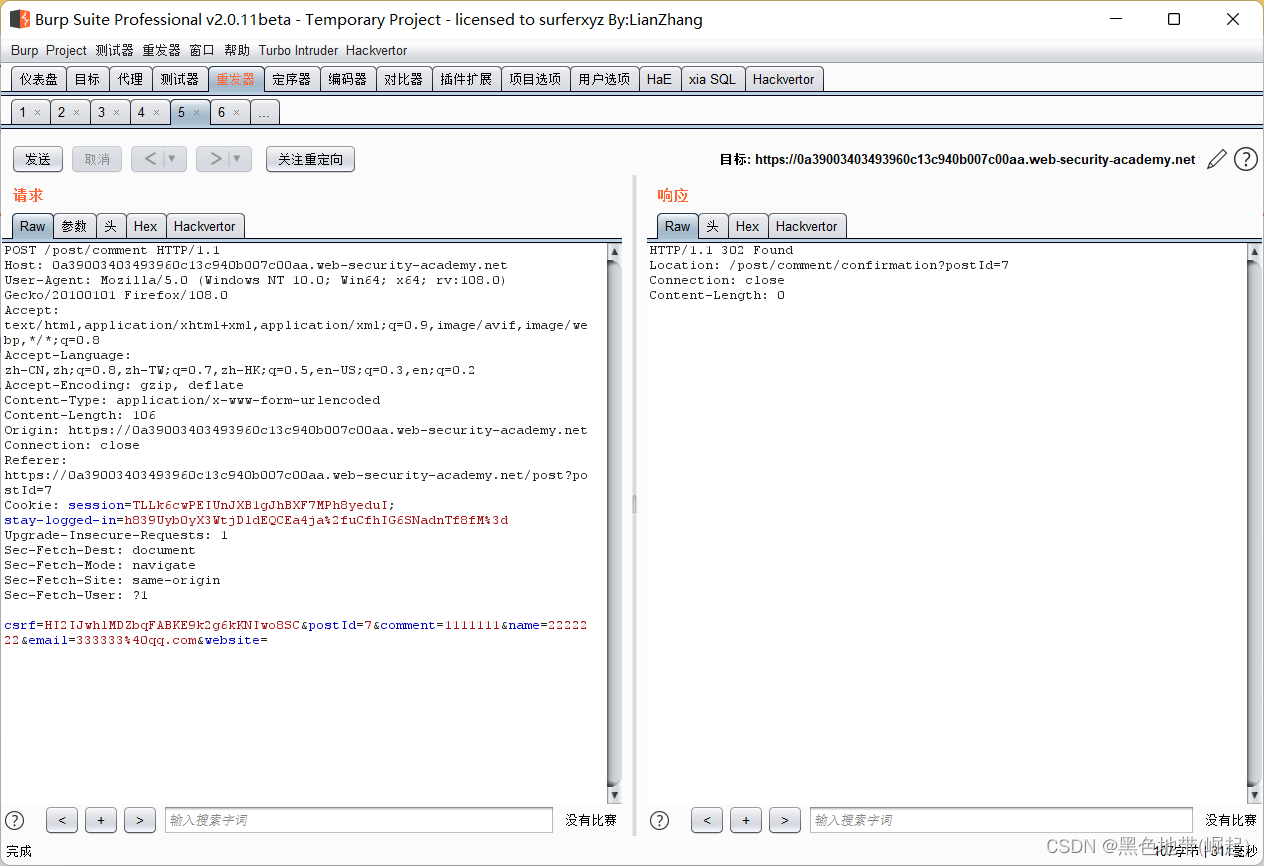Switch to the 重发器 repeater tab

pos(236,79)
